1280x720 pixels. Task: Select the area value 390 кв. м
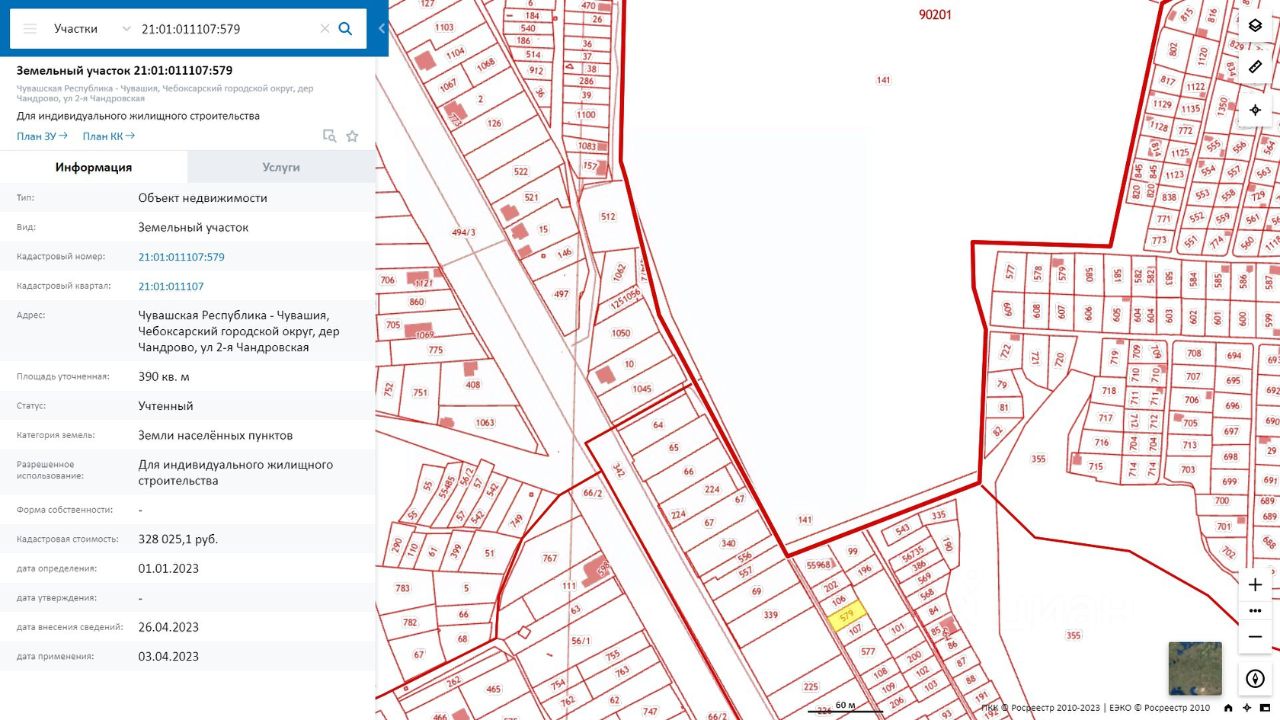[164, 377]
